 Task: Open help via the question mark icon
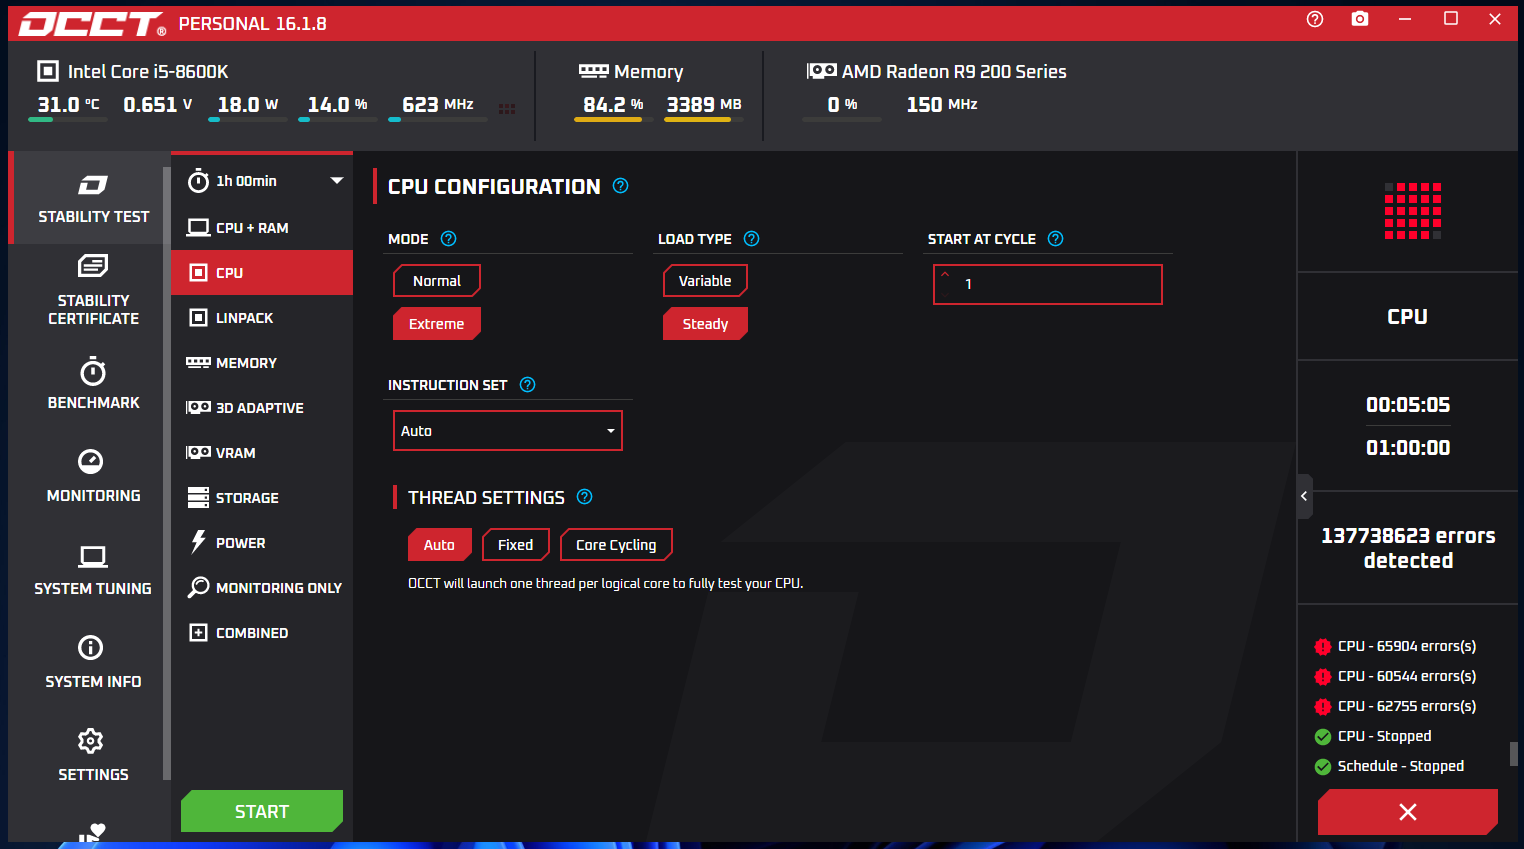[1314, 18]
